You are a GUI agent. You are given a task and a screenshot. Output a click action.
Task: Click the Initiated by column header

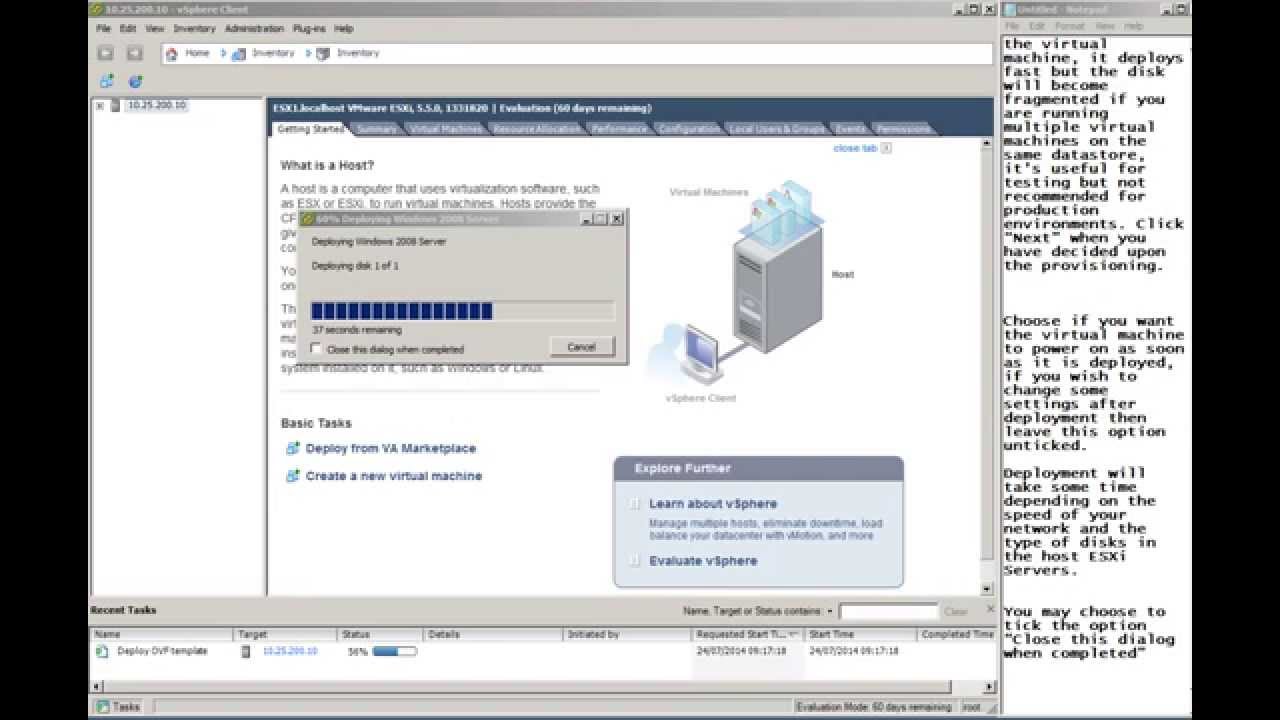click(627, 634)
